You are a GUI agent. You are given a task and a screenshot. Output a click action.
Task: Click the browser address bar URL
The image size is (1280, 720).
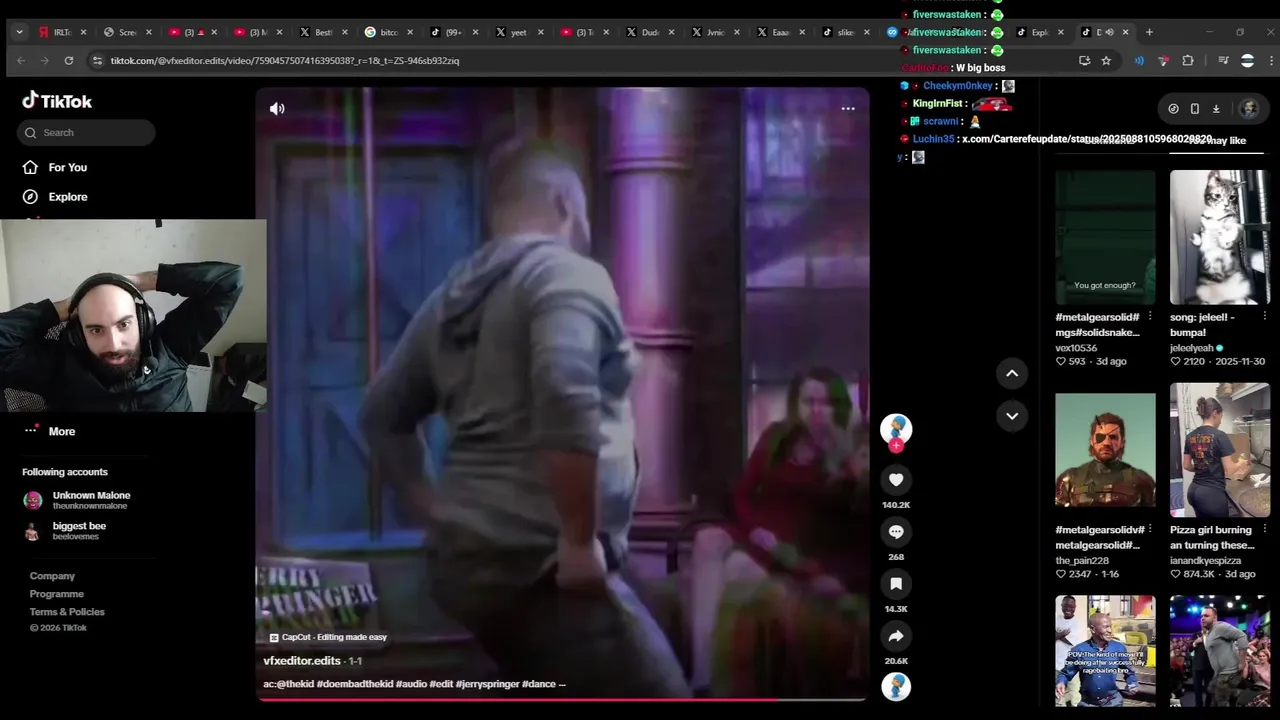[x=285, y=61]
